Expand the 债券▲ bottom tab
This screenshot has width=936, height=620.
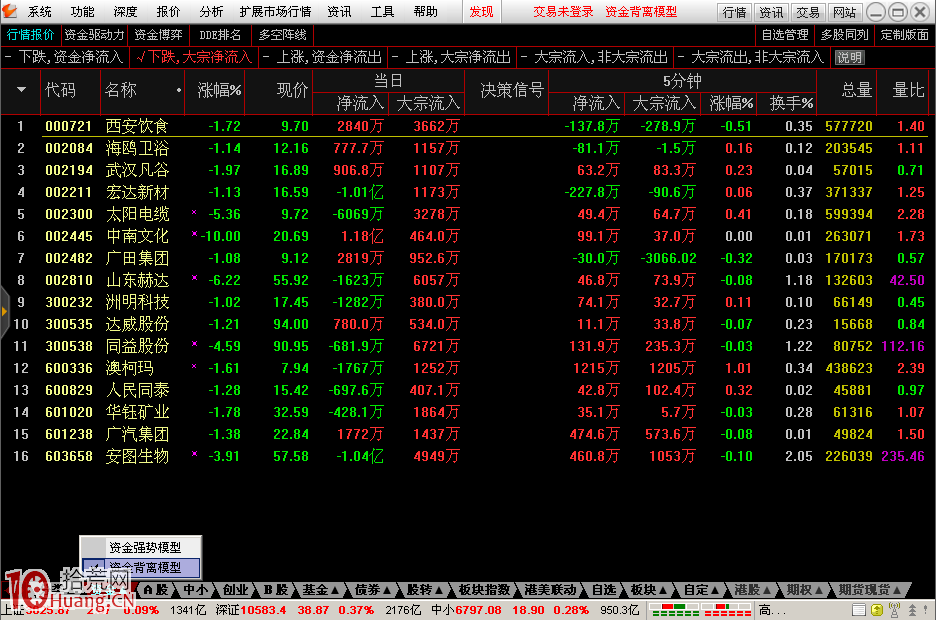(373, 590)
